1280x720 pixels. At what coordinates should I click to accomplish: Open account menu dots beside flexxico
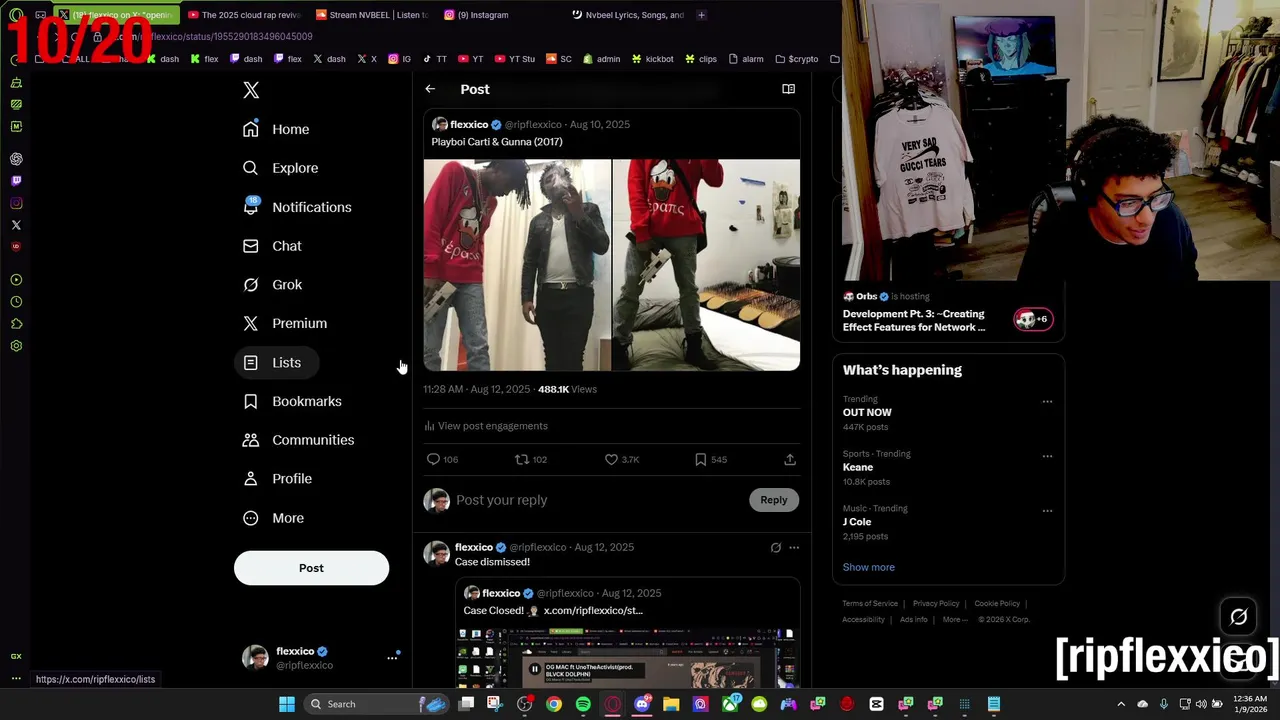coord(392,658)
